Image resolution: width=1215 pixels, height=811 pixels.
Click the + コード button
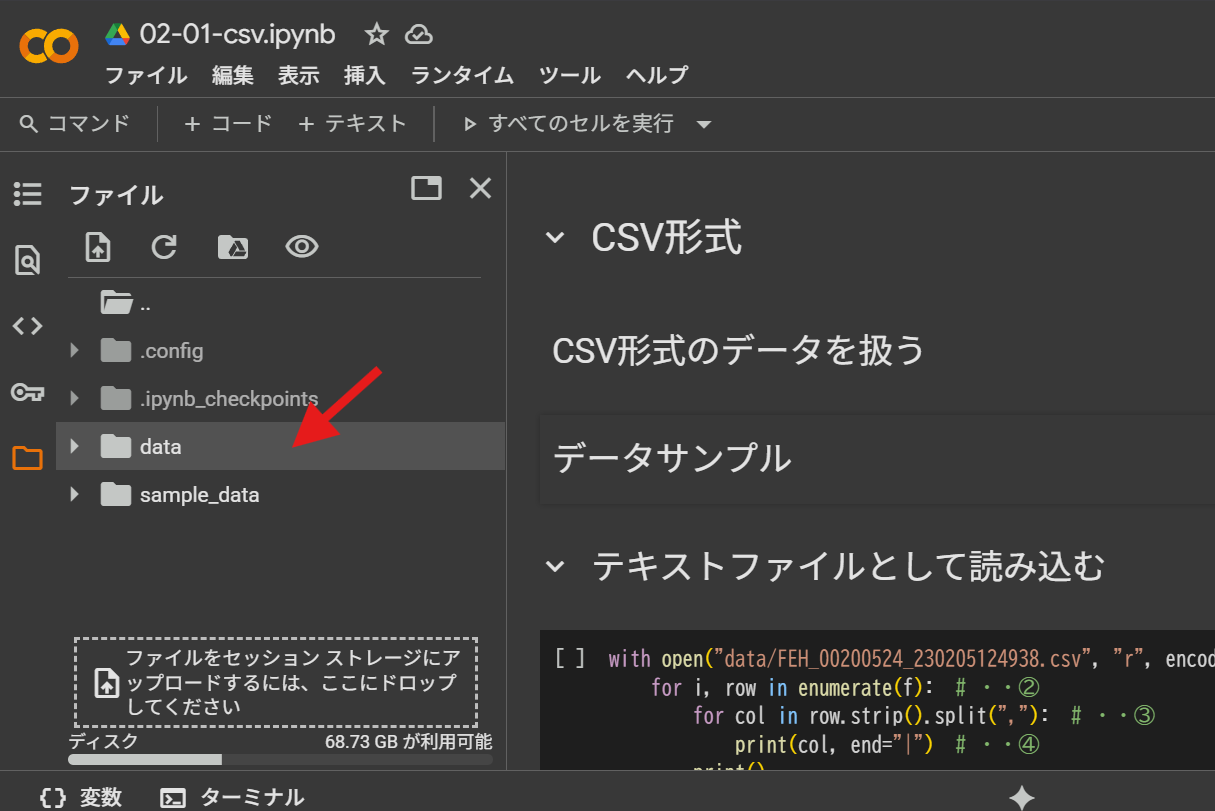(228, 124)
